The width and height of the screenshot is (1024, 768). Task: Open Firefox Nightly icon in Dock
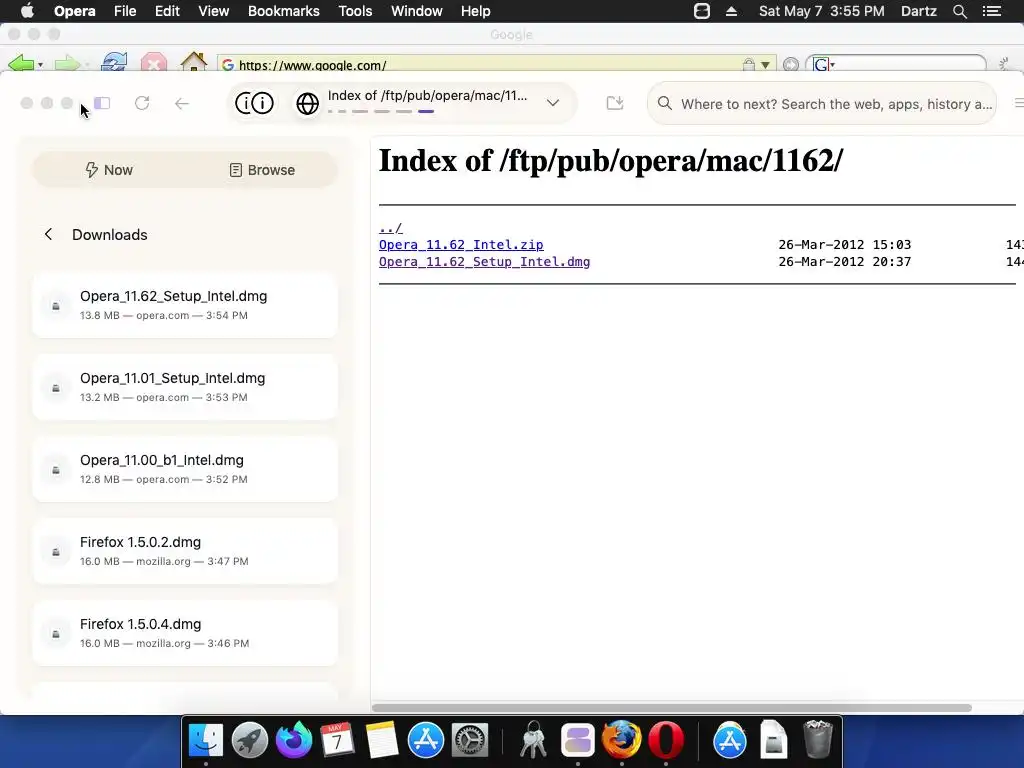[x=294, y=740]
